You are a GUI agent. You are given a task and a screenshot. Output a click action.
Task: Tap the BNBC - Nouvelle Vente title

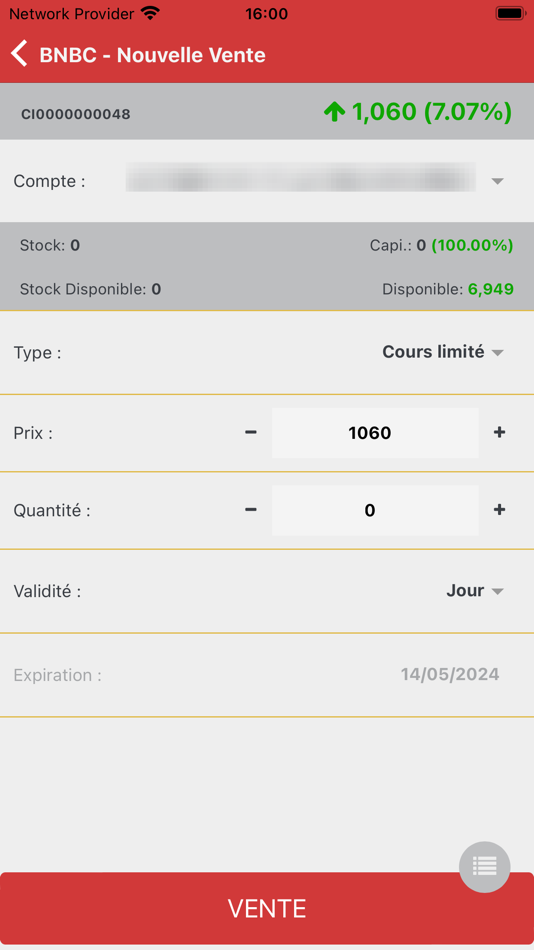coord(153,55)
